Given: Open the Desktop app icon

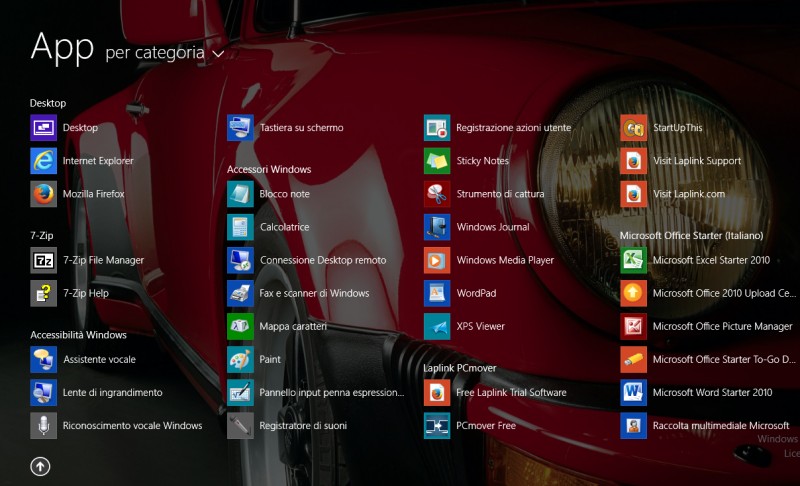Looking at the screenshot, I should (x=43, y=127).
